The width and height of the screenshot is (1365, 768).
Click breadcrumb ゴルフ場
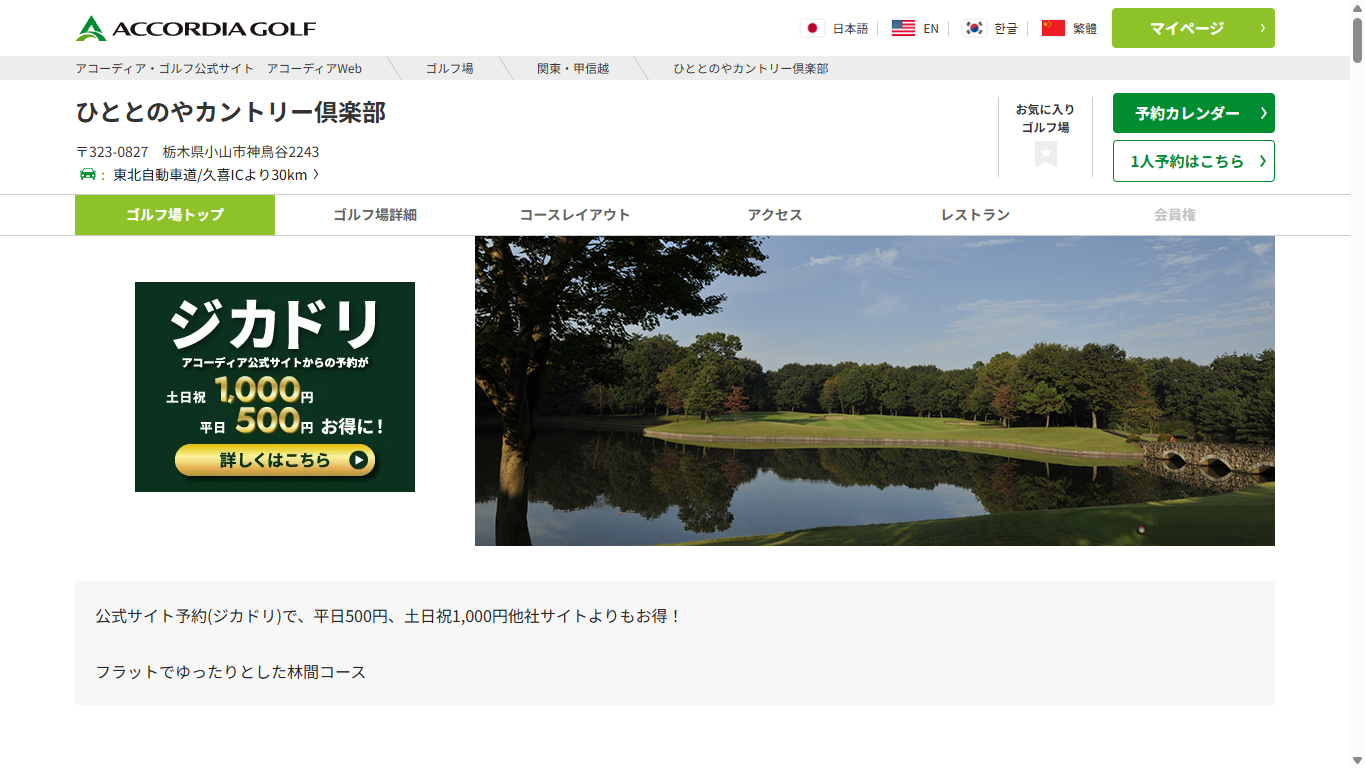click(x=449, y=68)
